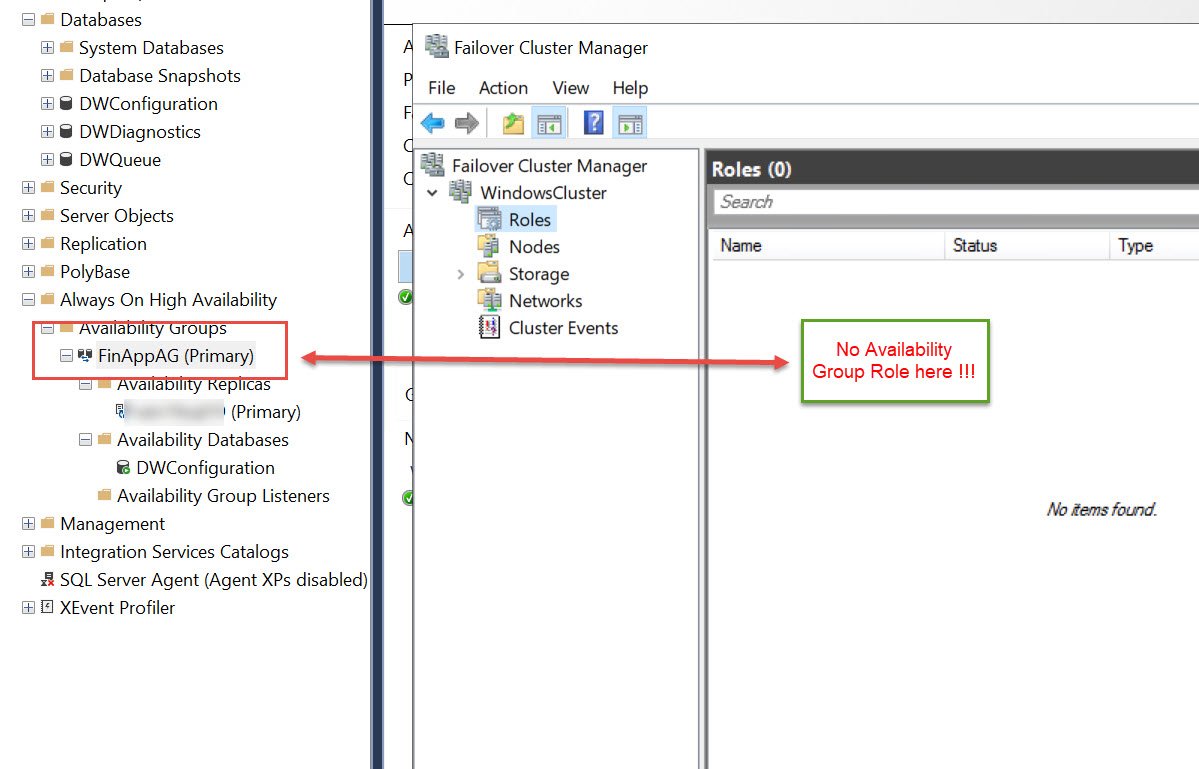Expand the Server Objects node
1199x769 pixels.
pyautogui.click(x=28, y=216)
